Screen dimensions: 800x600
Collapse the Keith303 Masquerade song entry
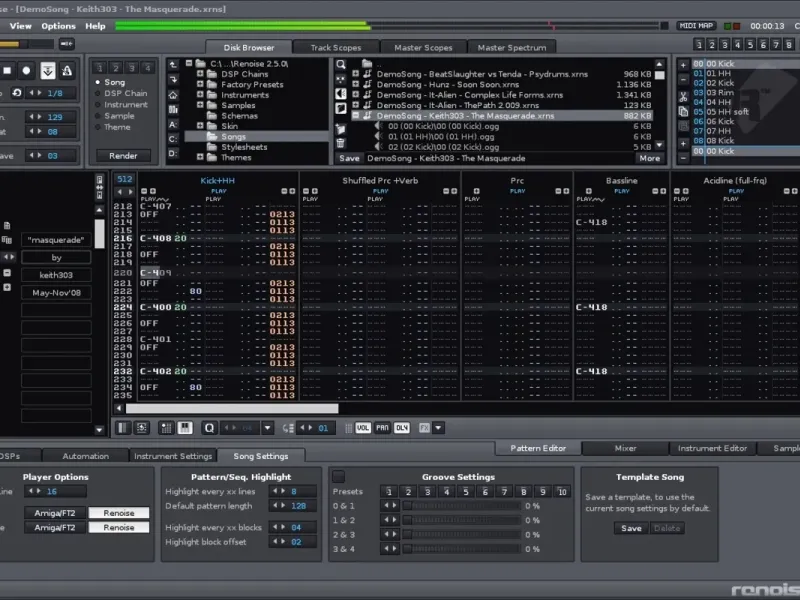[357, 116]
